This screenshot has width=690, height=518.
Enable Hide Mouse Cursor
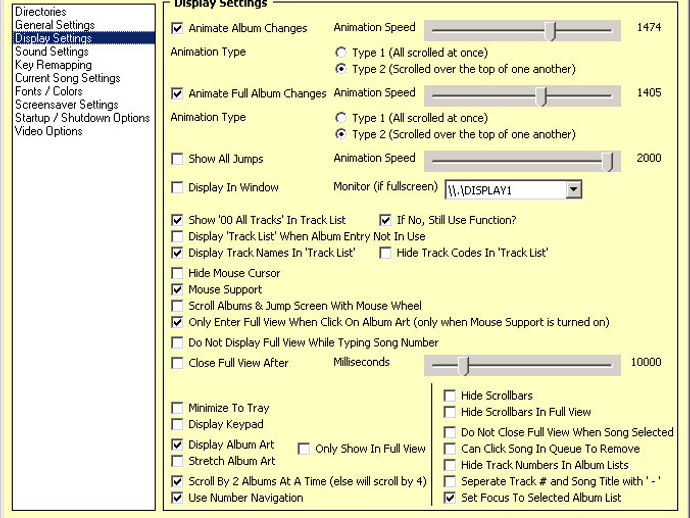click(177, 273)
